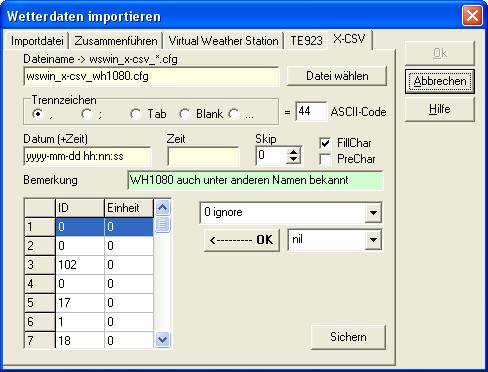Click the Einheit column header
488x372 pixels.
tap(129, 208)
